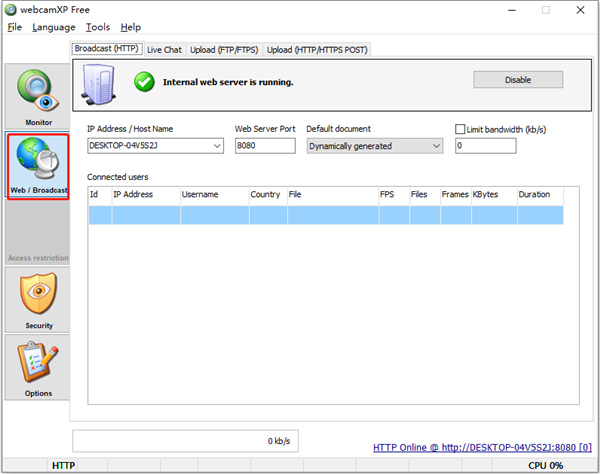This screenshot has width=600, height=474.
Task: Switch to the Upload (FTP/FTPS) tab
Action: 224,50
